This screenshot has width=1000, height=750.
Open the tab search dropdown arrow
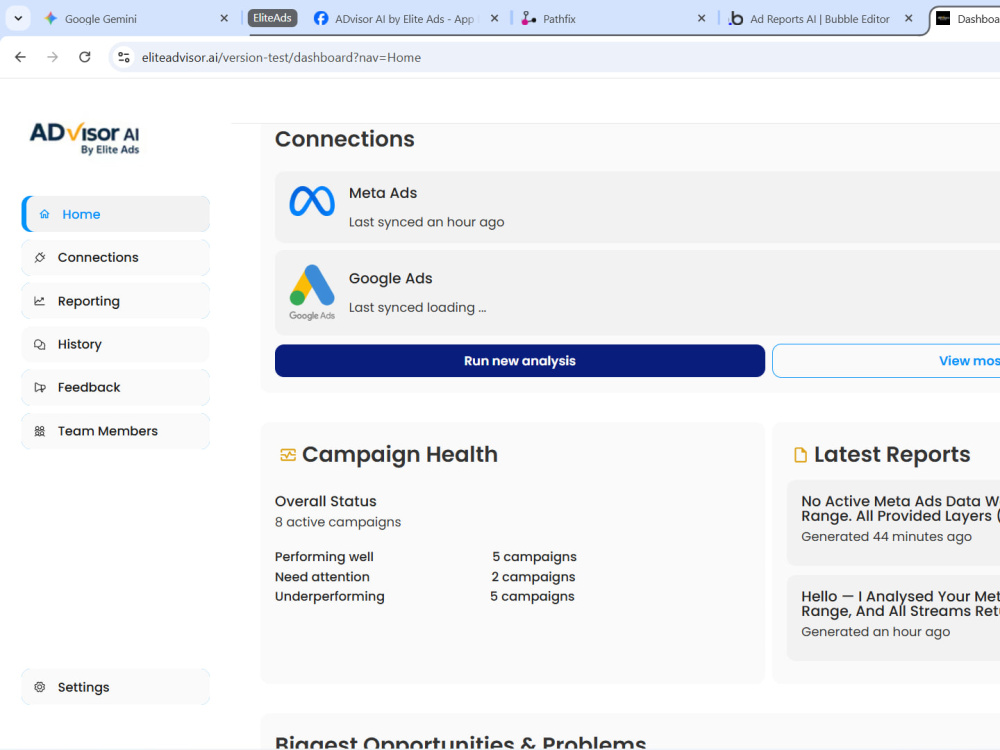[x=18, y=18]
